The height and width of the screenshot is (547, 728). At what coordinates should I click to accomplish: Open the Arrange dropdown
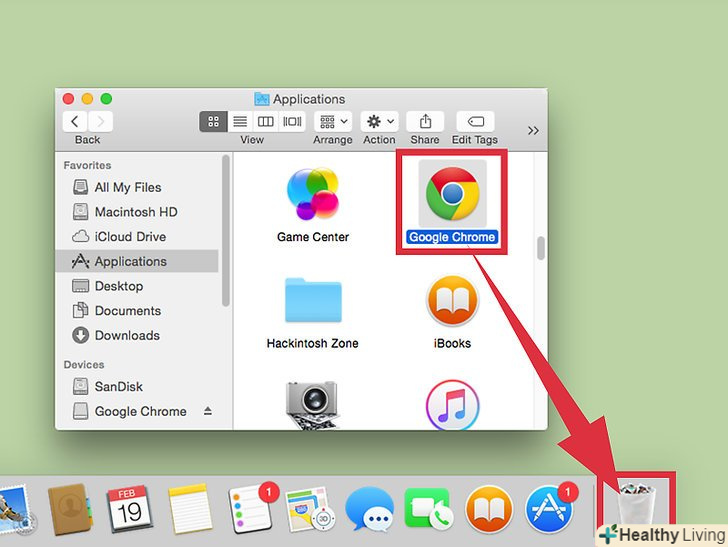pos(333,122)
